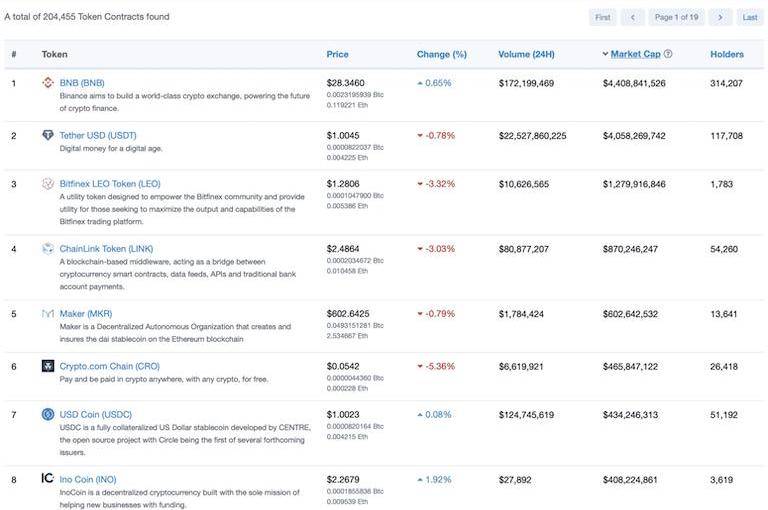768x510 pixels.
Task: Click Tether volume $22,527,860,225
Action: click(x=532, y=136)
